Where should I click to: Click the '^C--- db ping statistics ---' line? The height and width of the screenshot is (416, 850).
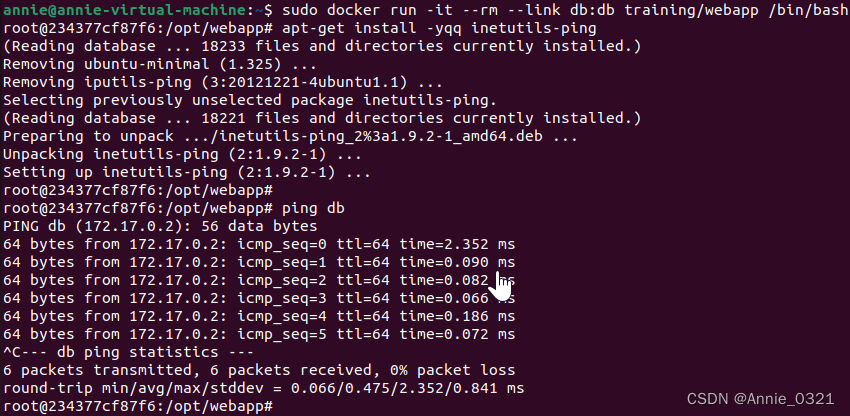click(x=128, y=352)
